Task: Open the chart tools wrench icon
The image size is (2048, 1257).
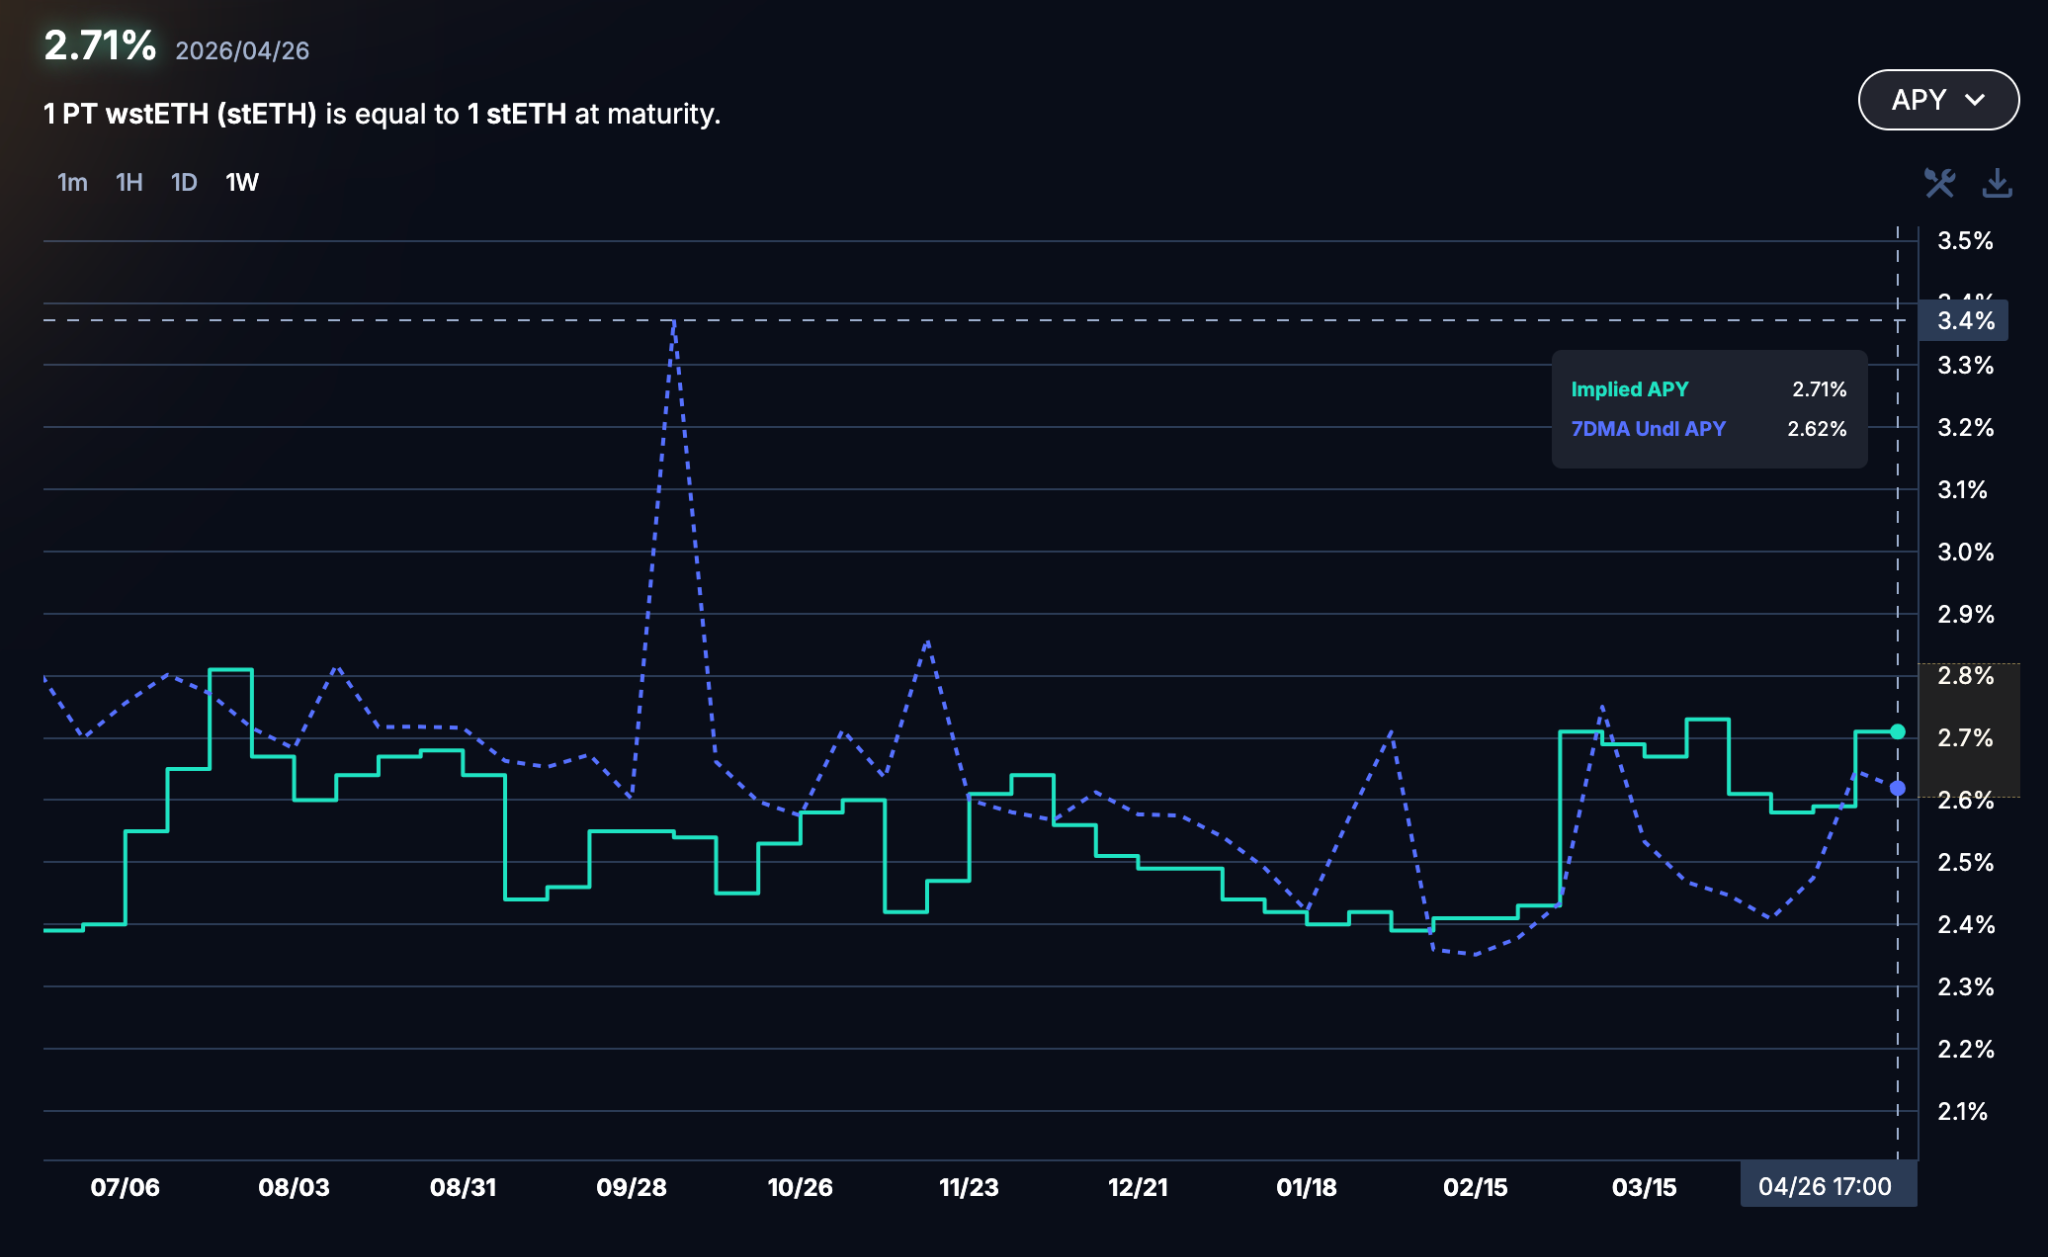Action: coord(1939,183)
